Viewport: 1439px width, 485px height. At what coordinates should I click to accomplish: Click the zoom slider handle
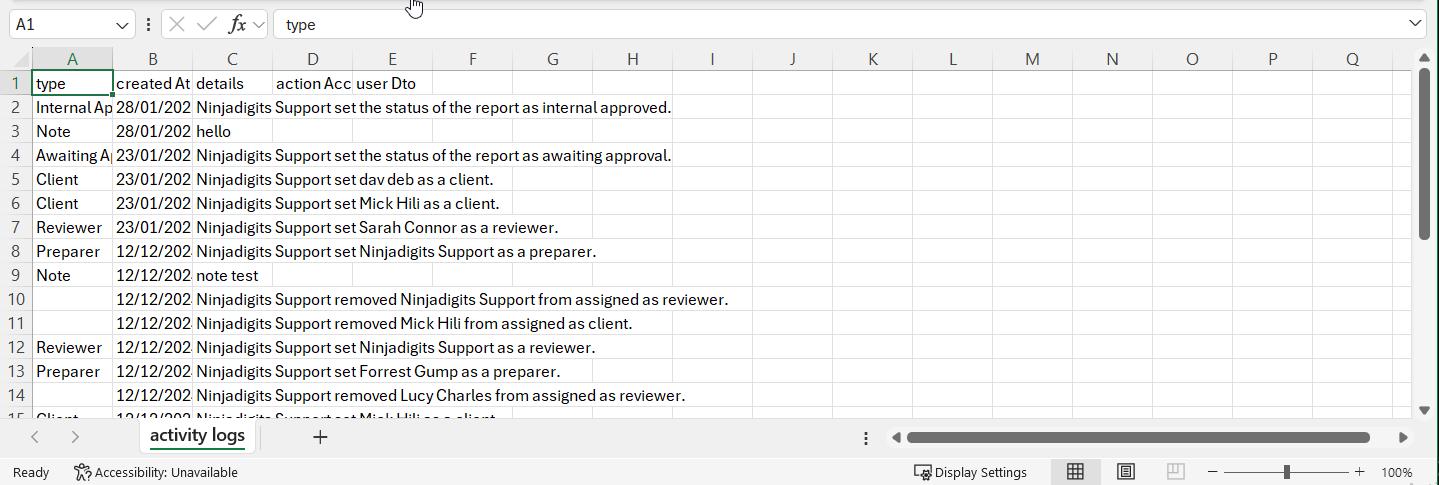click(x=1286, y=472)
